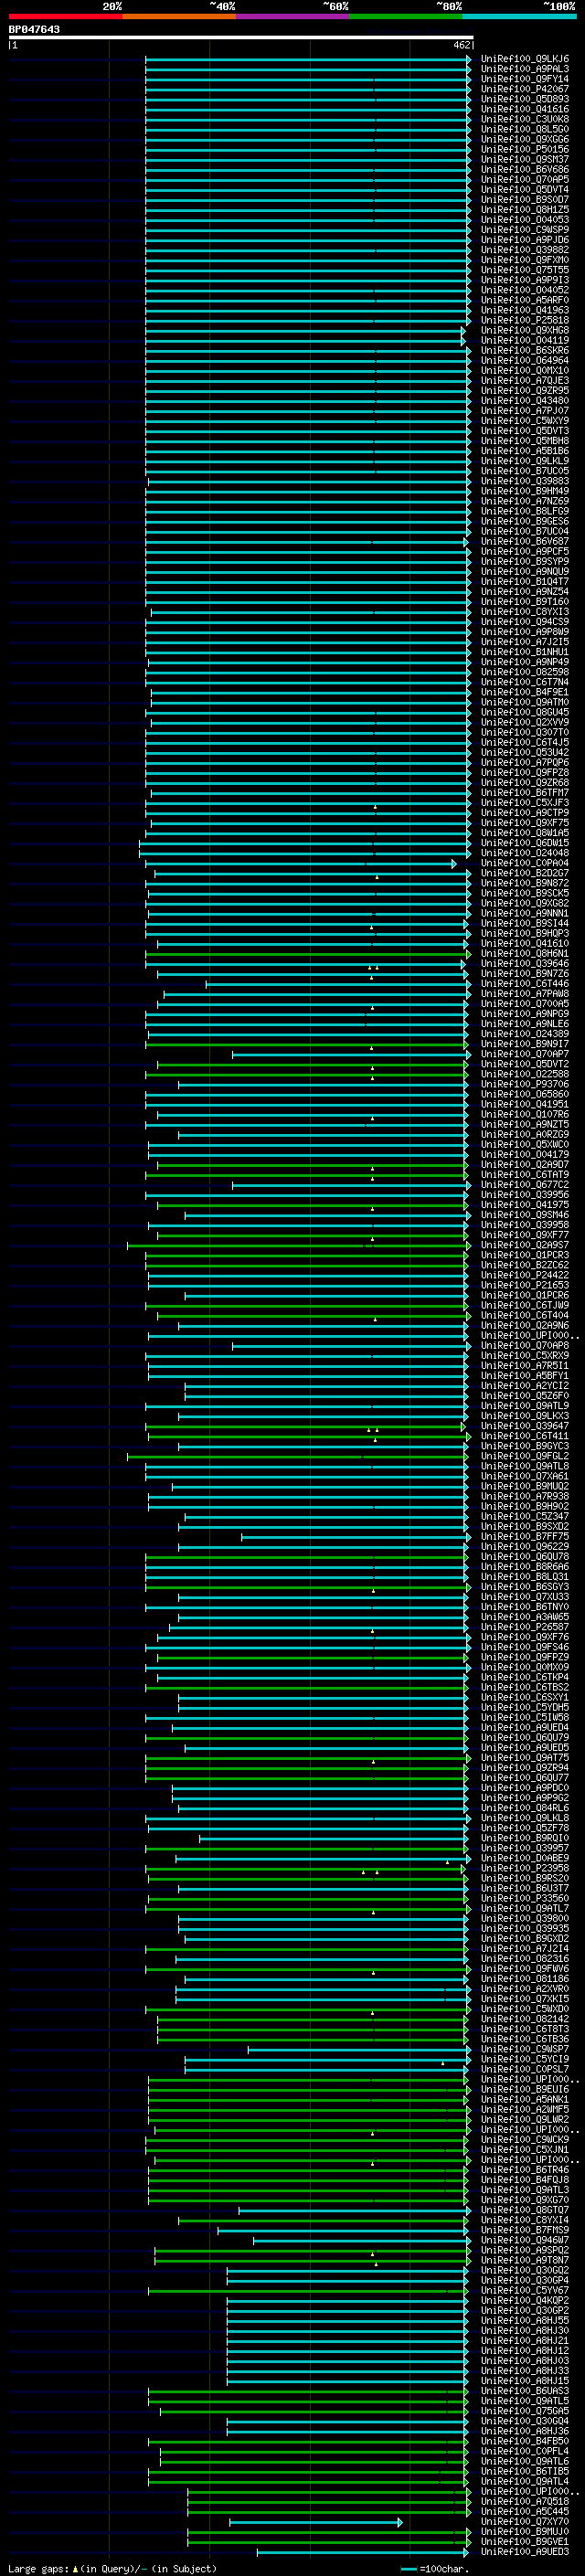
Task: Select hit label UniRef100_A9P913
Action: coord(525,280)
